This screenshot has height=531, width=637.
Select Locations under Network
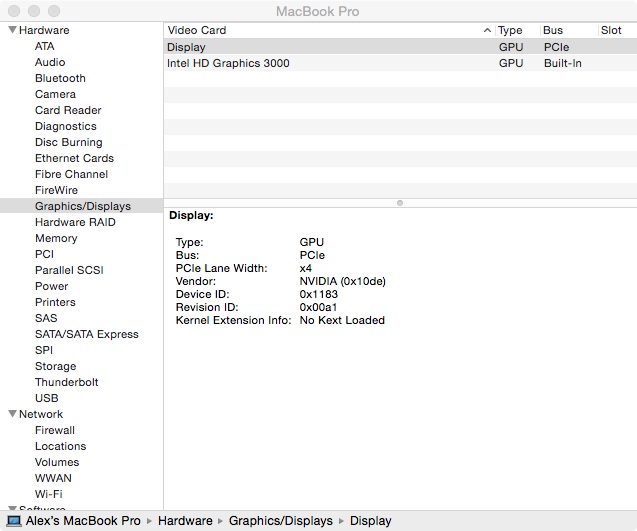pyautogui.click(x=61, y=446)
